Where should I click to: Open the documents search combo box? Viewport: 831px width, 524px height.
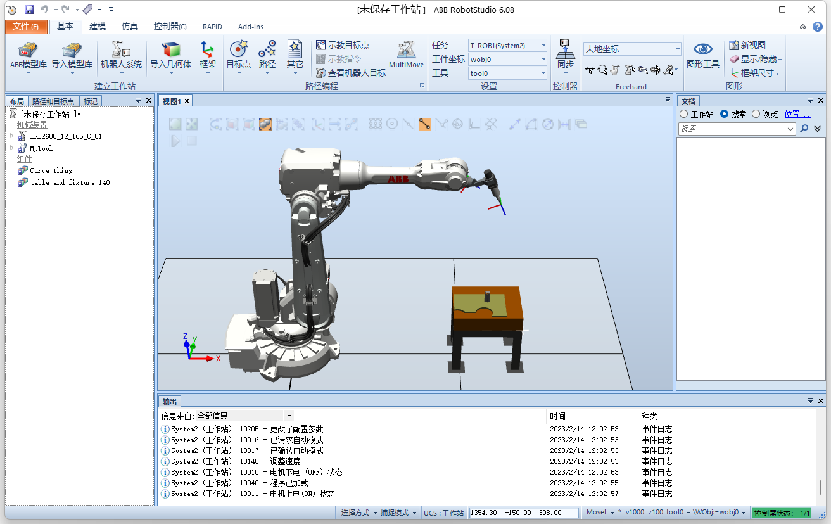[737, 129]
